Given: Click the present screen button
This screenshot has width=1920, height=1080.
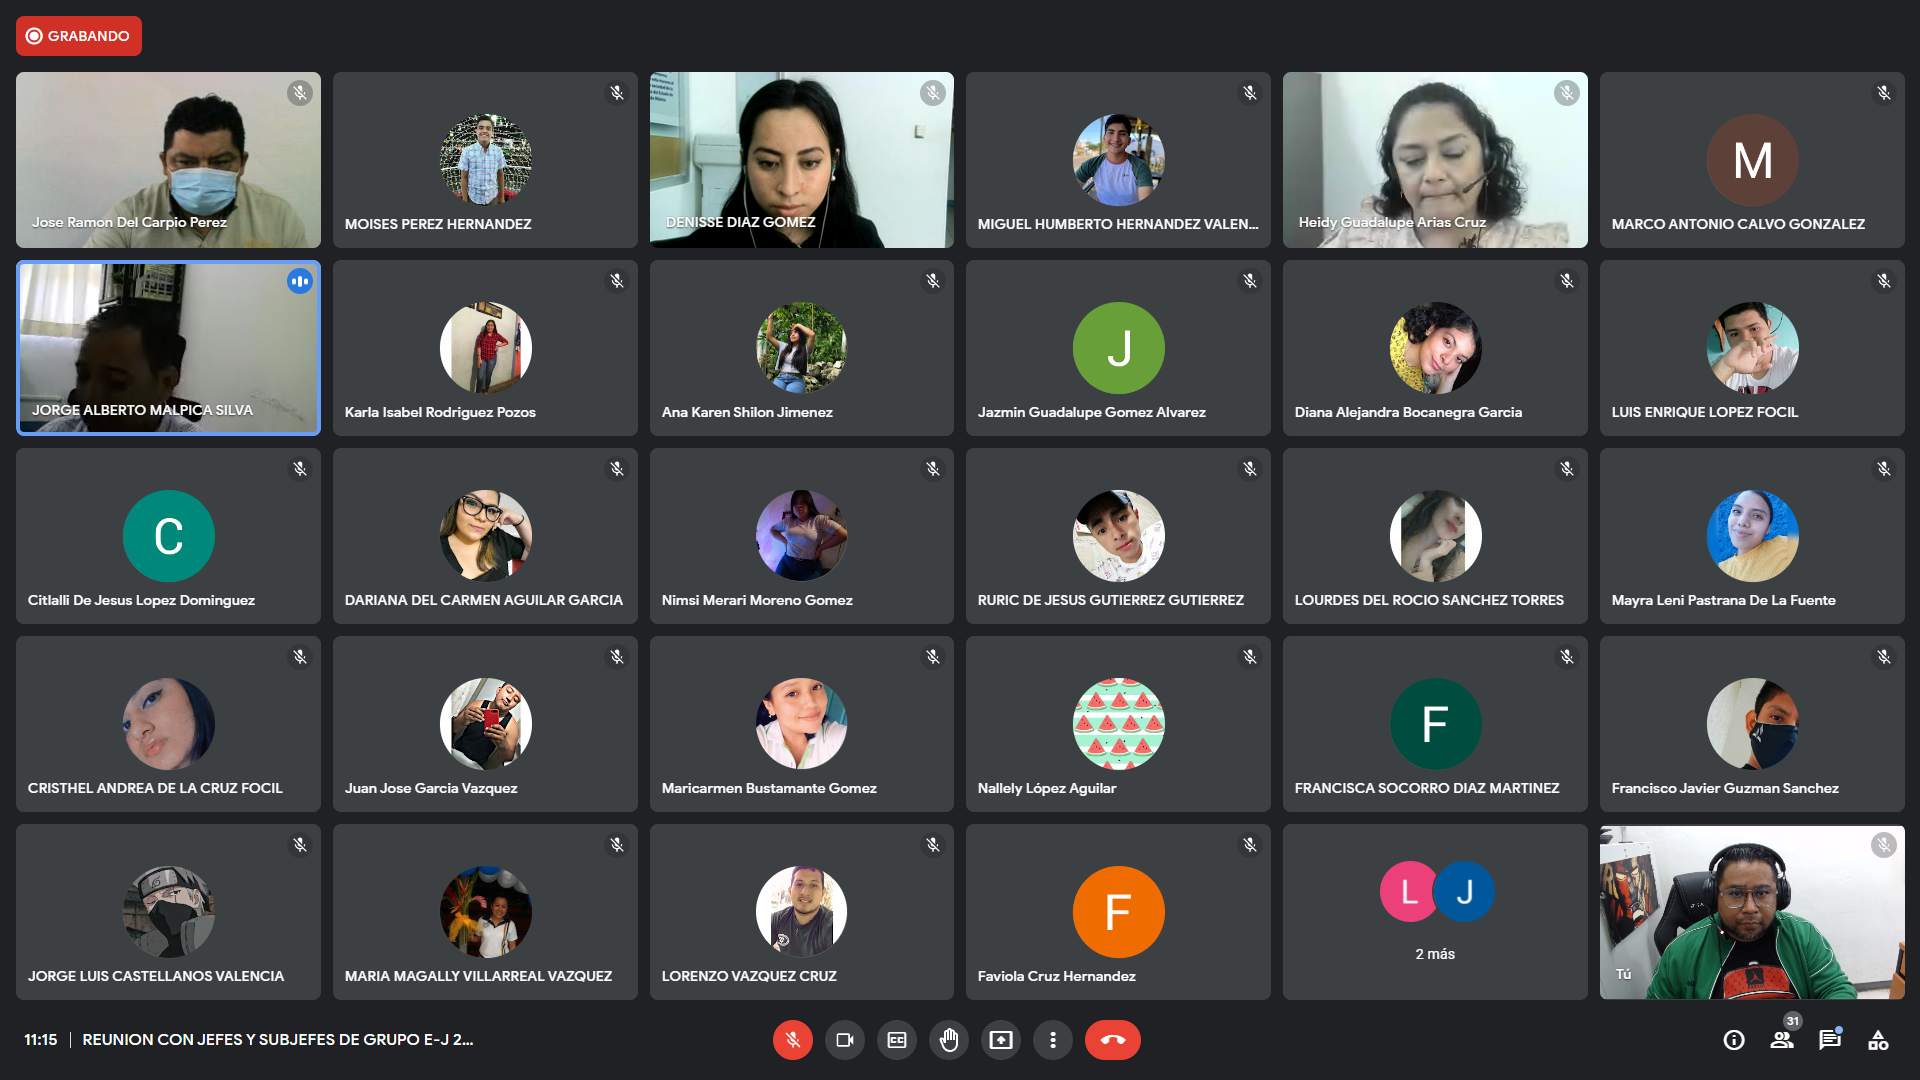Looking at the screenshot, I should click(1001, 1040).
